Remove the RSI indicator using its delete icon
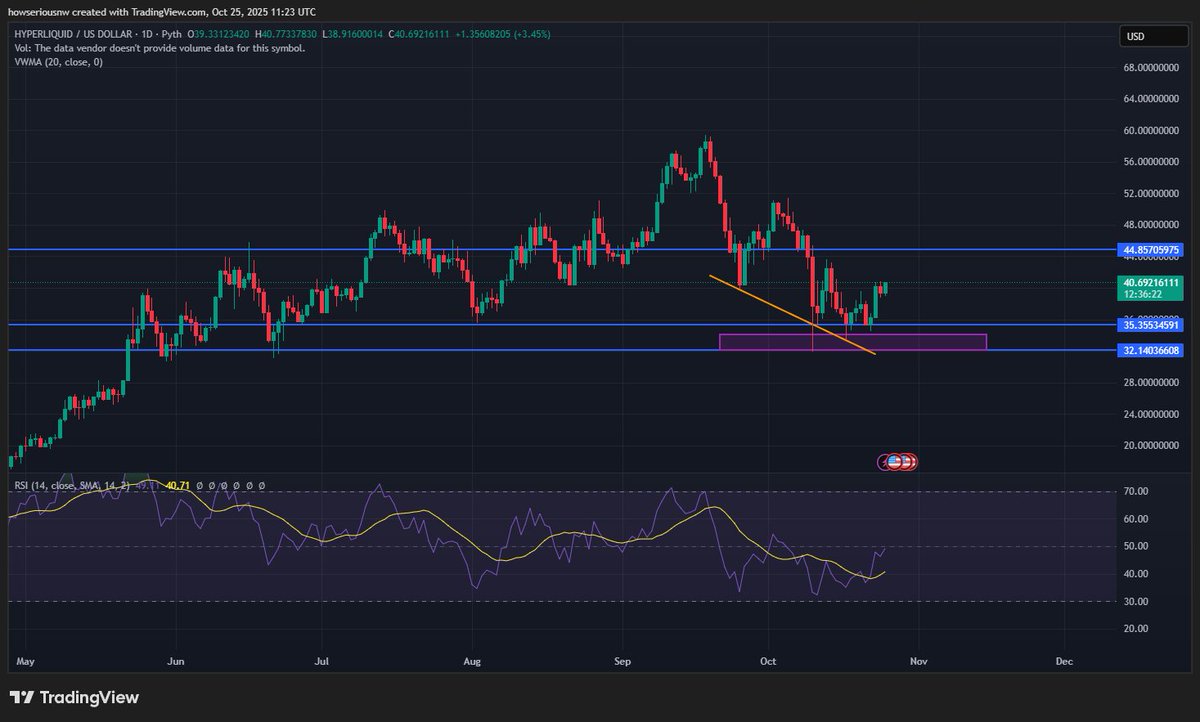Screen dimensions: 1200x722 [x=248, y=486]
